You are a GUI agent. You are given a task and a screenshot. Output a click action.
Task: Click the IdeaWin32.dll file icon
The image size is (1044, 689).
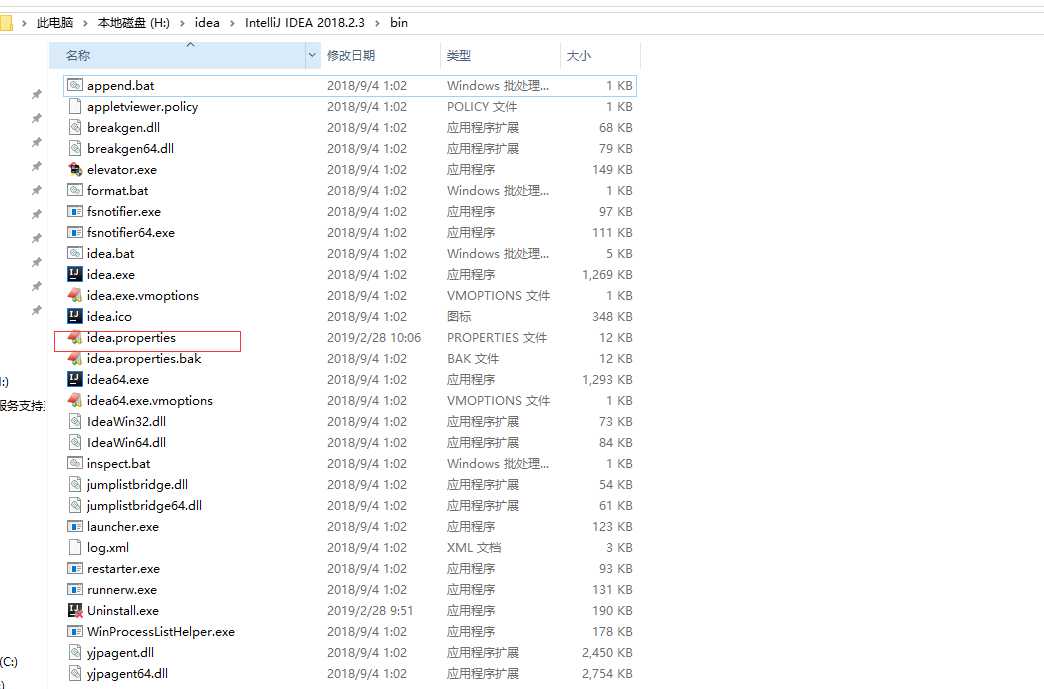coord(75,421)
